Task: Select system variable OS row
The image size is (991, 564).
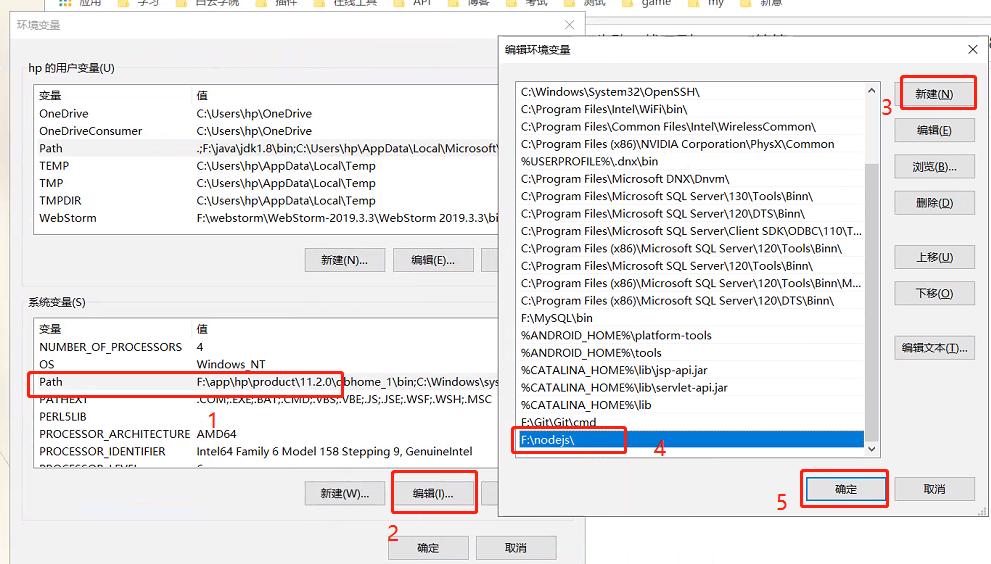Action: 266,364
